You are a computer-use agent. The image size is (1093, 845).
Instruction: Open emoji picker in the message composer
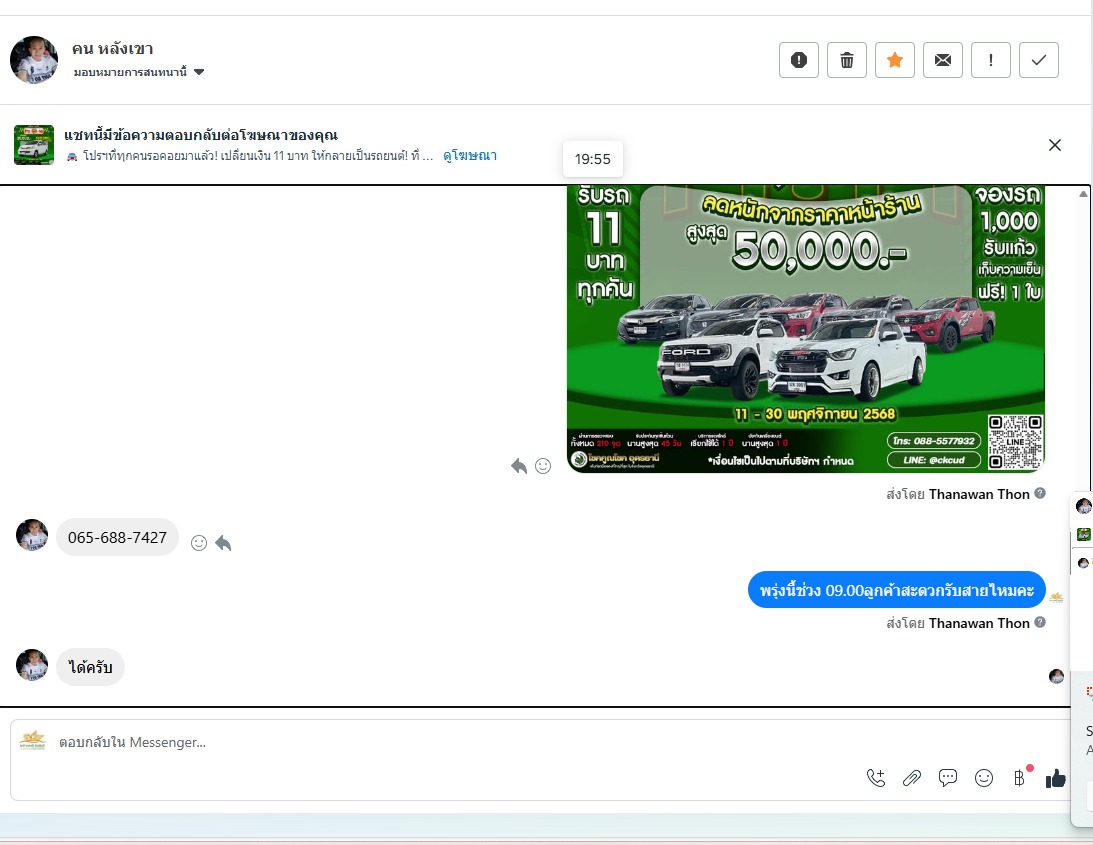pos(984,778)
